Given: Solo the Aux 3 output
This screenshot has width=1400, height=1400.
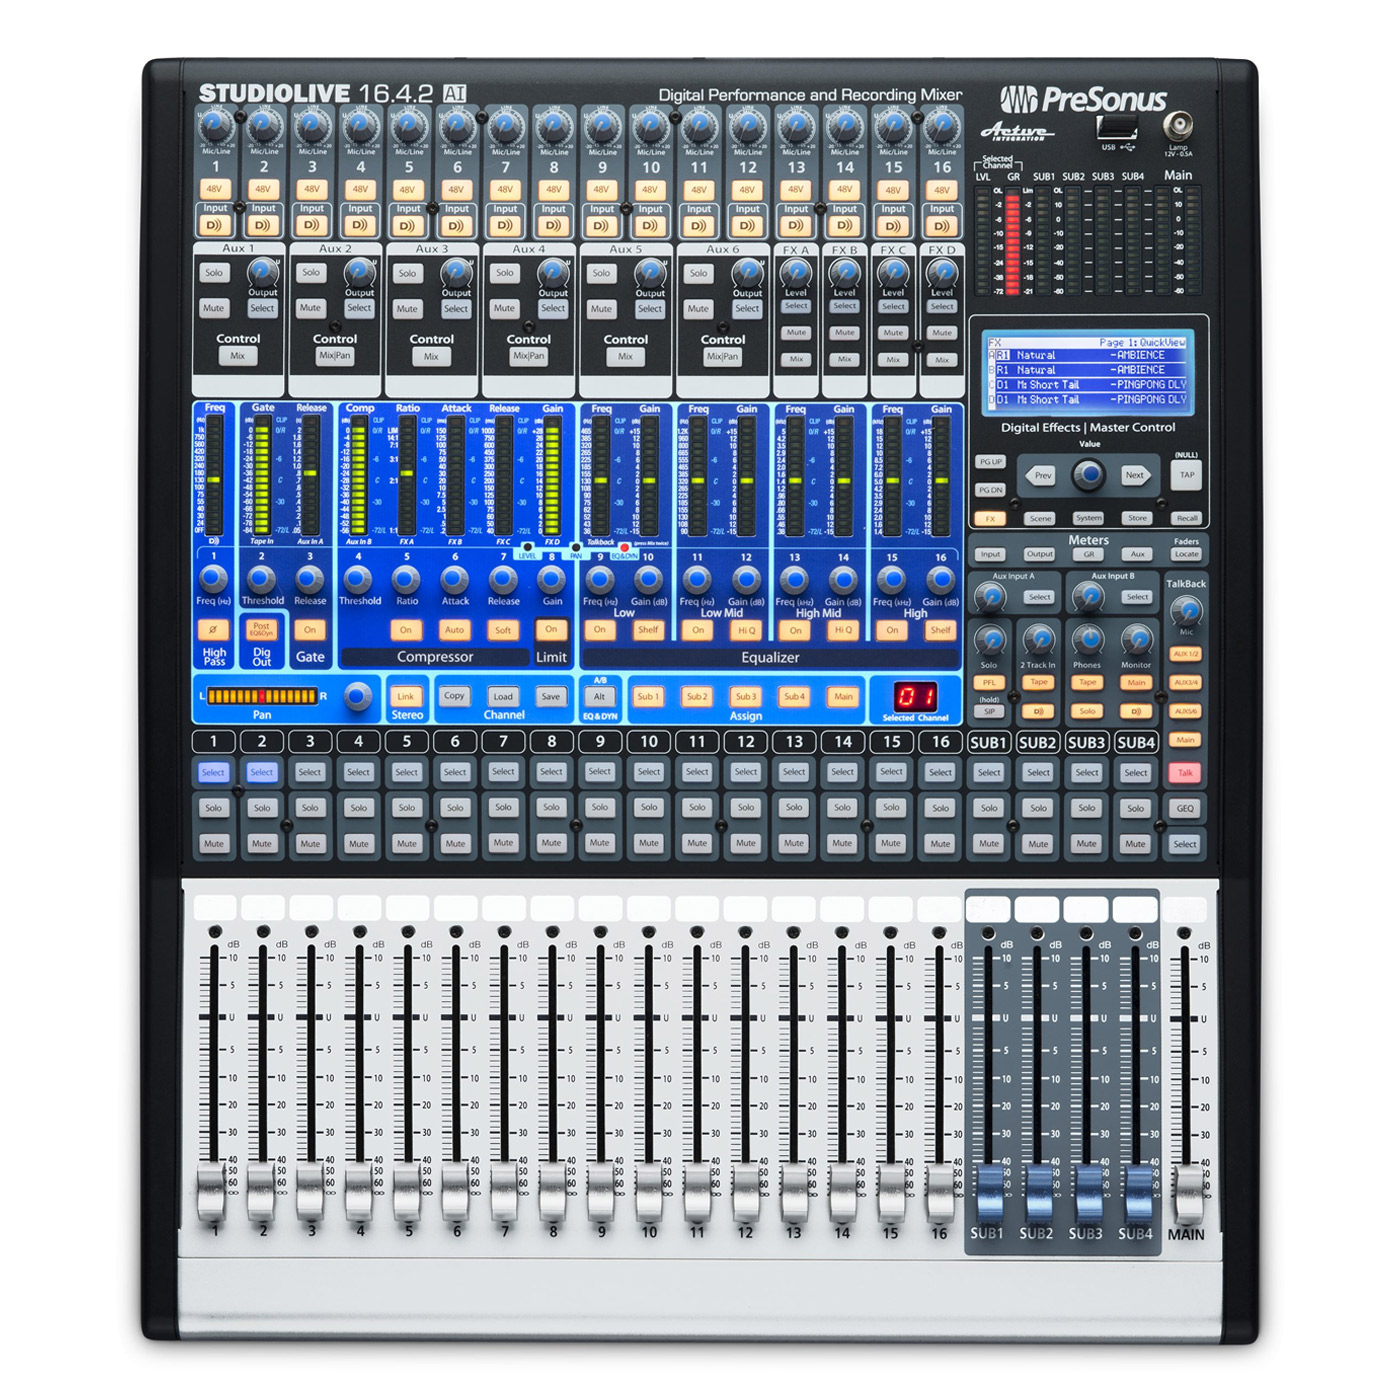Looking at the screenshot, I should pos(407,273).
